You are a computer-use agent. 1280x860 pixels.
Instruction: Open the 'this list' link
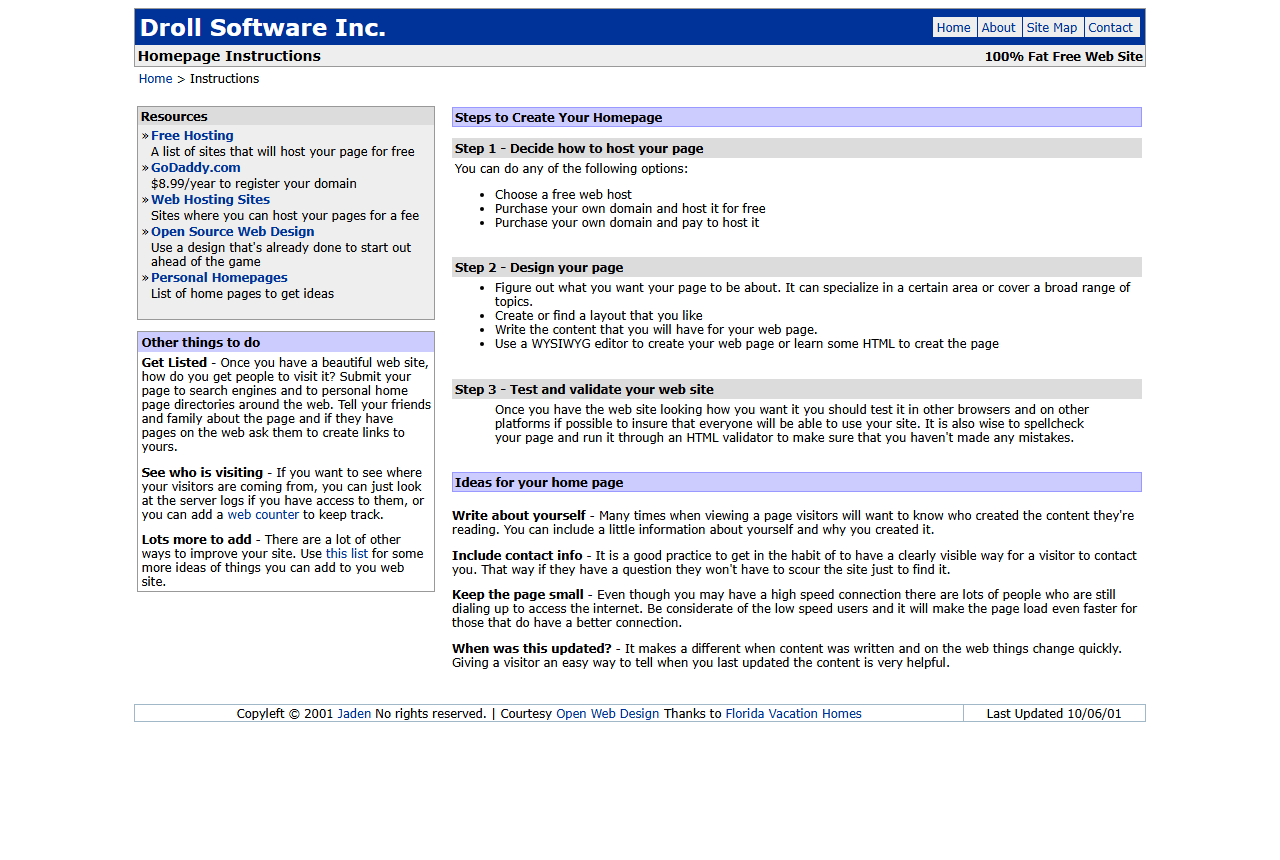click(347, 553)
